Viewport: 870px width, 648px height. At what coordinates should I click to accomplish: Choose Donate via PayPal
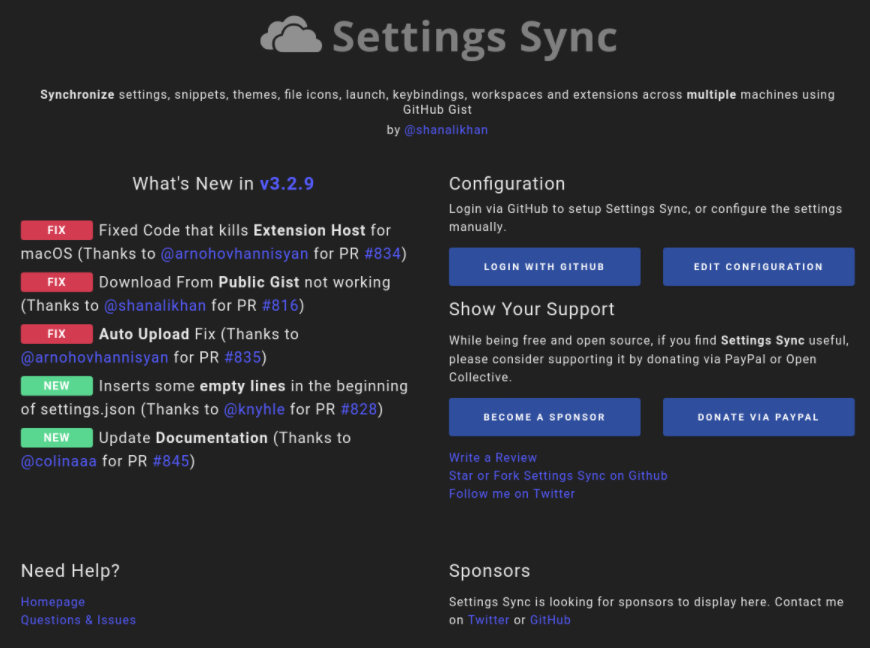(x=758, y=417)
